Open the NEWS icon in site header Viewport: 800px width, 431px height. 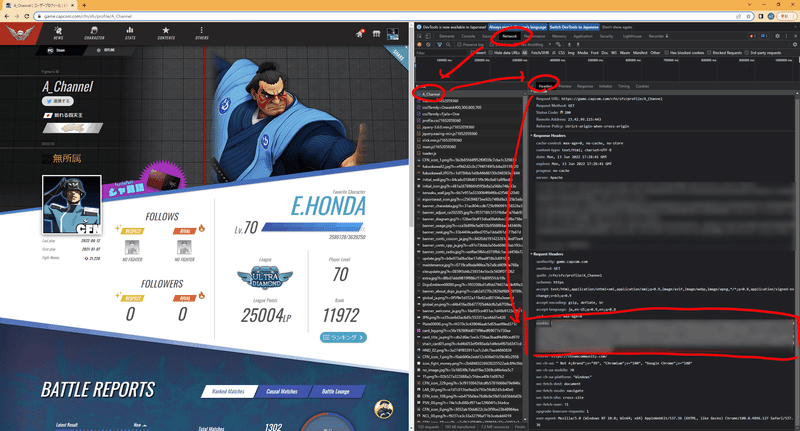[59, 33]
